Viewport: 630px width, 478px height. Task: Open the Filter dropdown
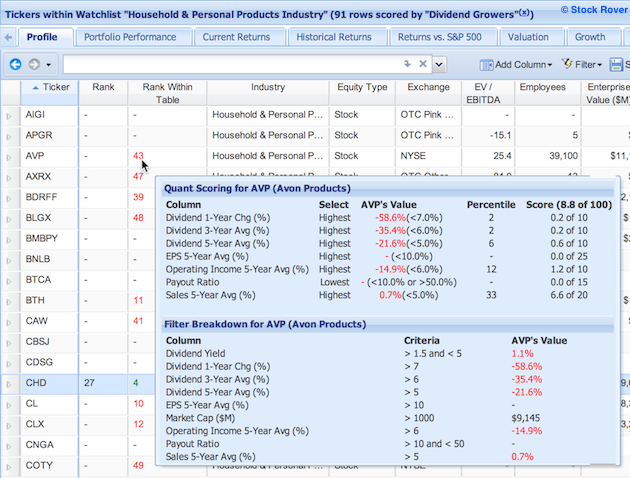pyautogui.click(x=582, y=64)
